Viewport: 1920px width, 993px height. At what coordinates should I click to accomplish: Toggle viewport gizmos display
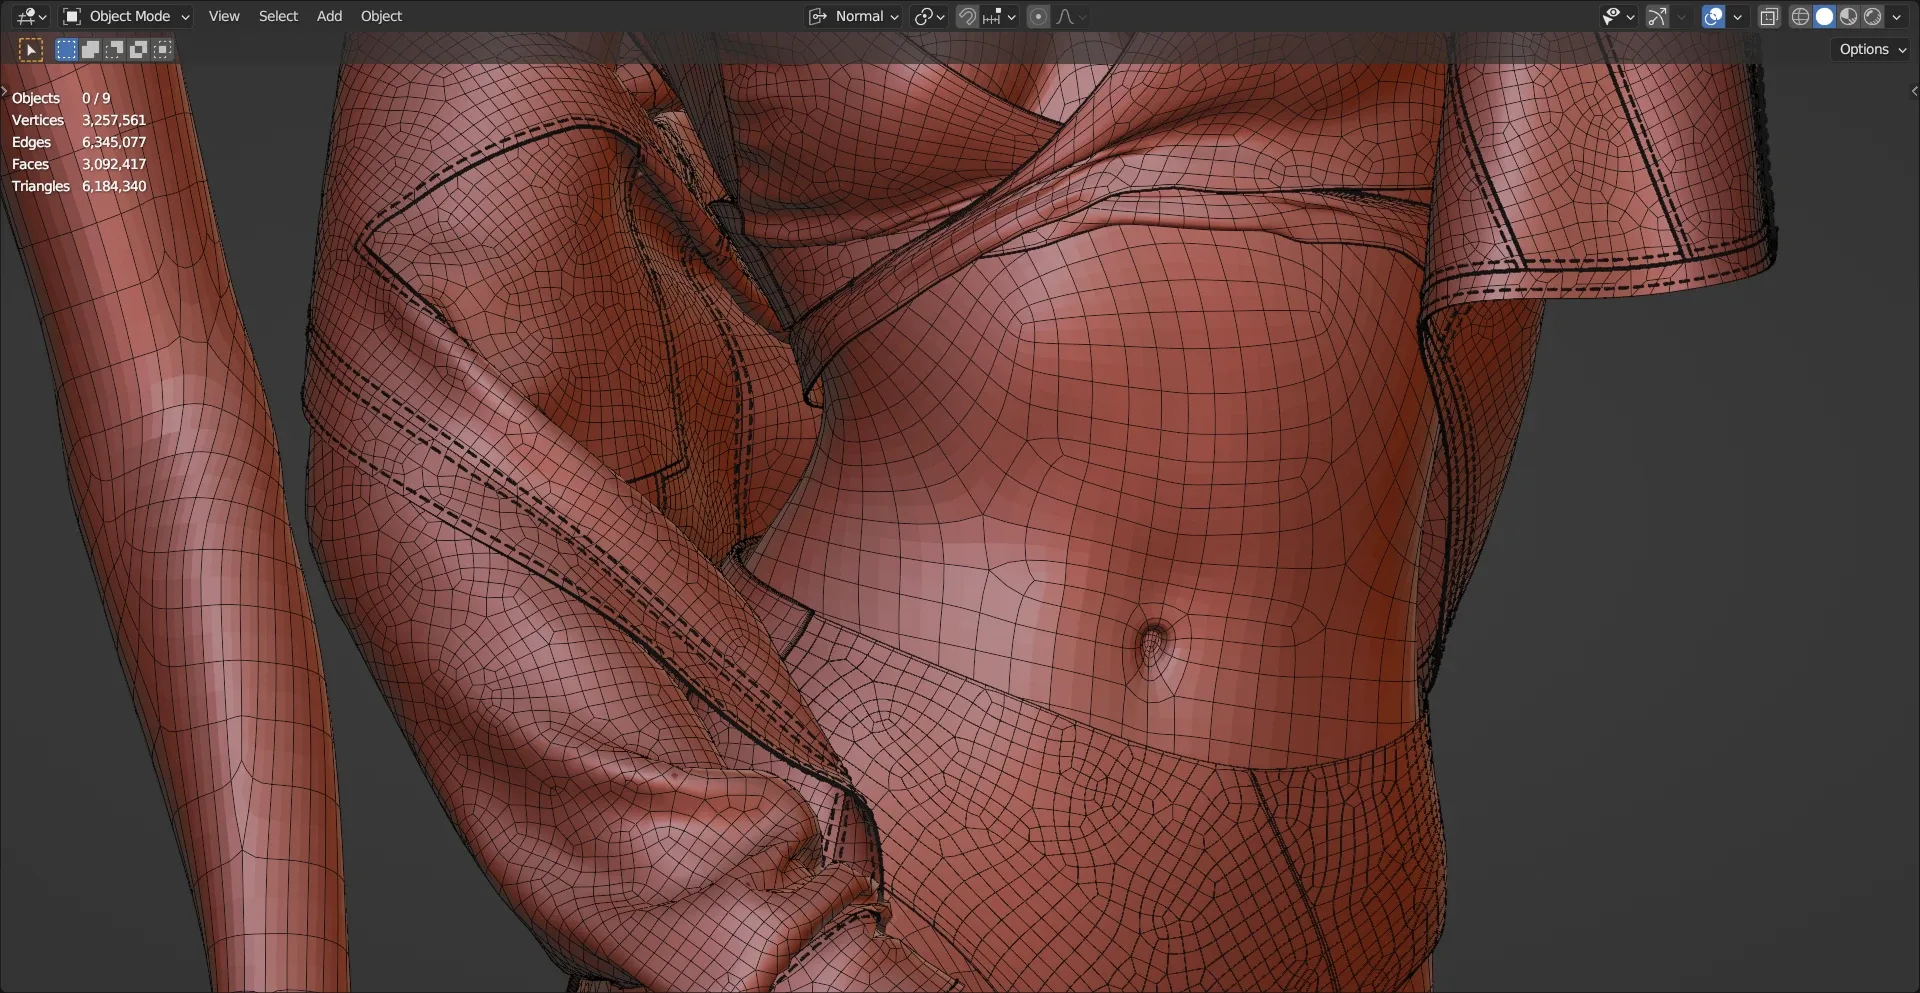coord(1657,16)
